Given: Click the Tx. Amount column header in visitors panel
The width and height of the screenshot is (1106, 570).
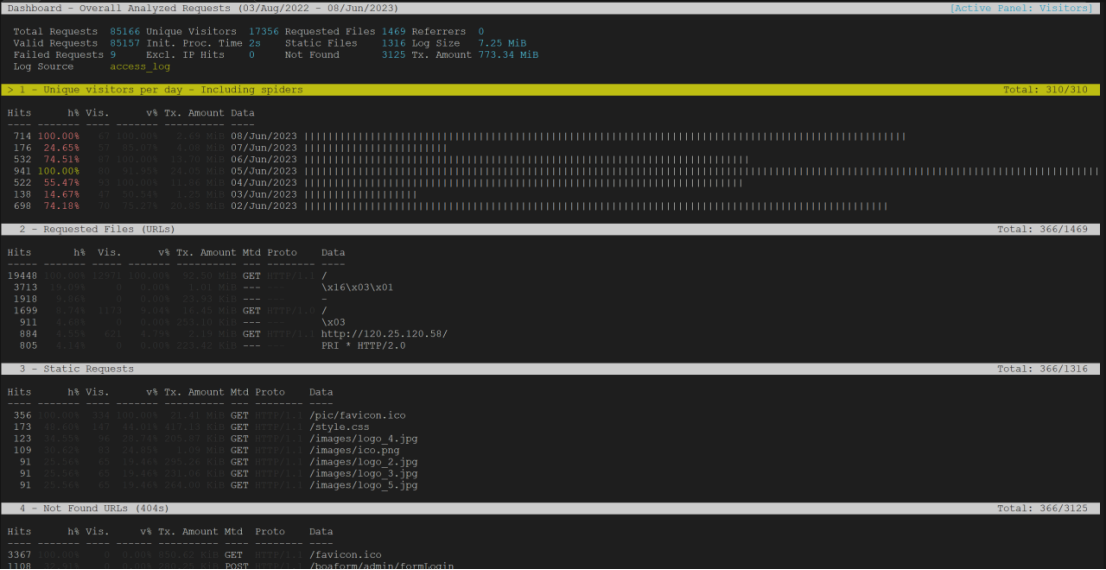Looking at the screenshot, I should pos(194,113).
